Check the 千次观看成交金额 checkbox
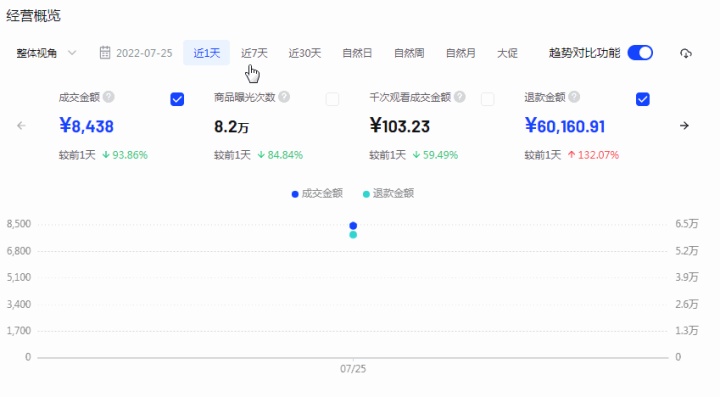The height and width of the screenshot is (397, 720). [487, 99]
